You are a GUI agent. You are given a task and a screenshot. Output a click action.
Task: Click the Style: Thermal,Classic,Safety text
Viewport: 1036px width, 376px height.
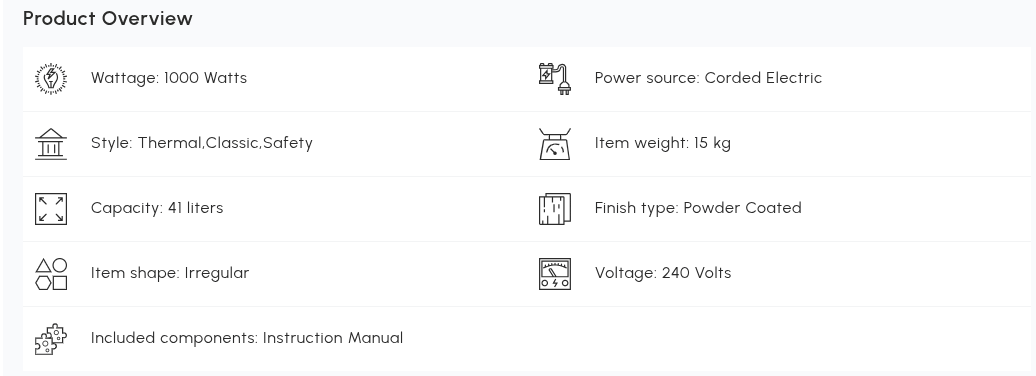pos(202,143)
